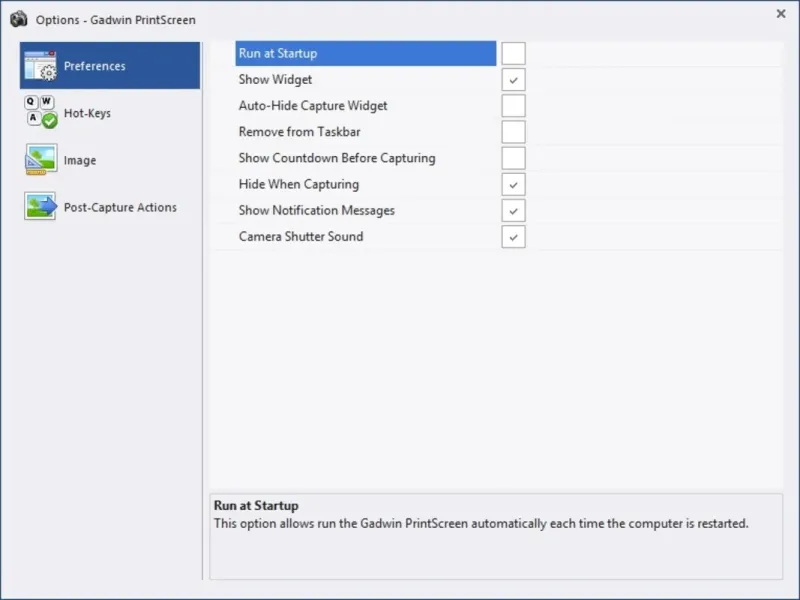This screenshot has height=600, width=800.
Task: Disable the Hide When Capturing checkbox
Action: (513, 184)
